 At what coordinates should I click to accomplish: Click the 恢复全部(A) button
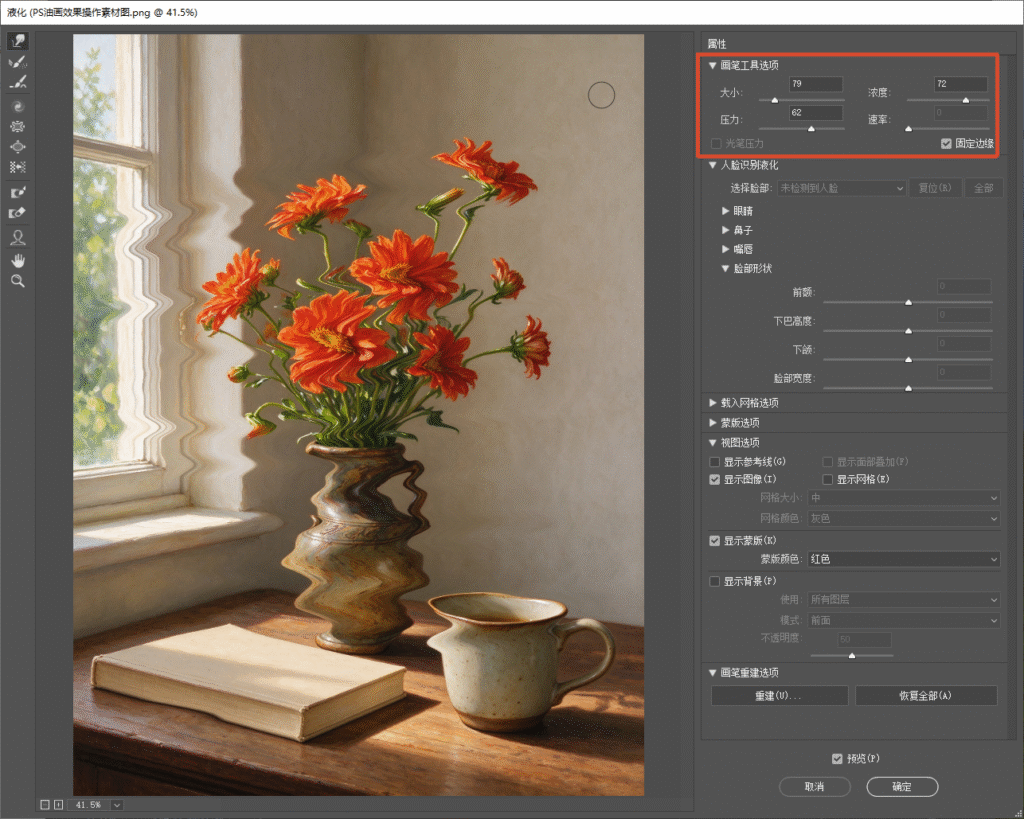(x=926, y=696)
